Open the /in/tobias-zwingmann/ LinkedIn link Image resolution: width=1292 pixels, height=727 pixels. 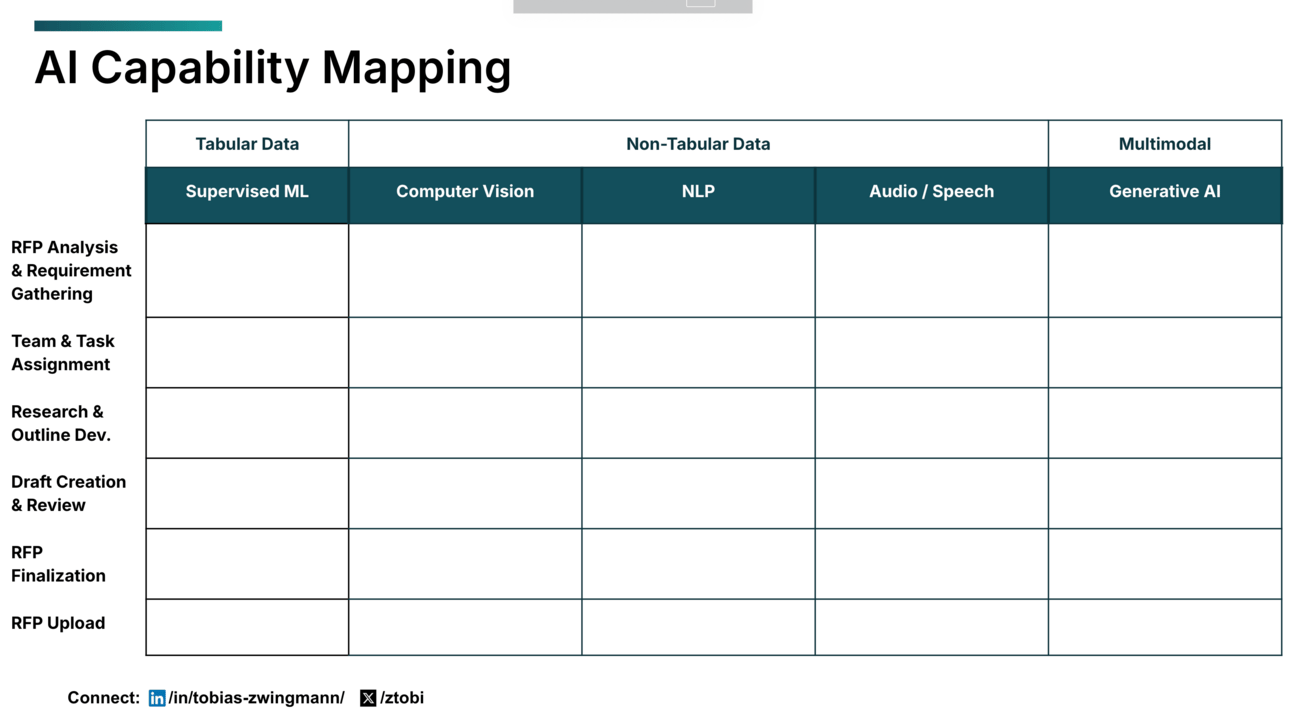pyautogui.click(x=256, y=698)
